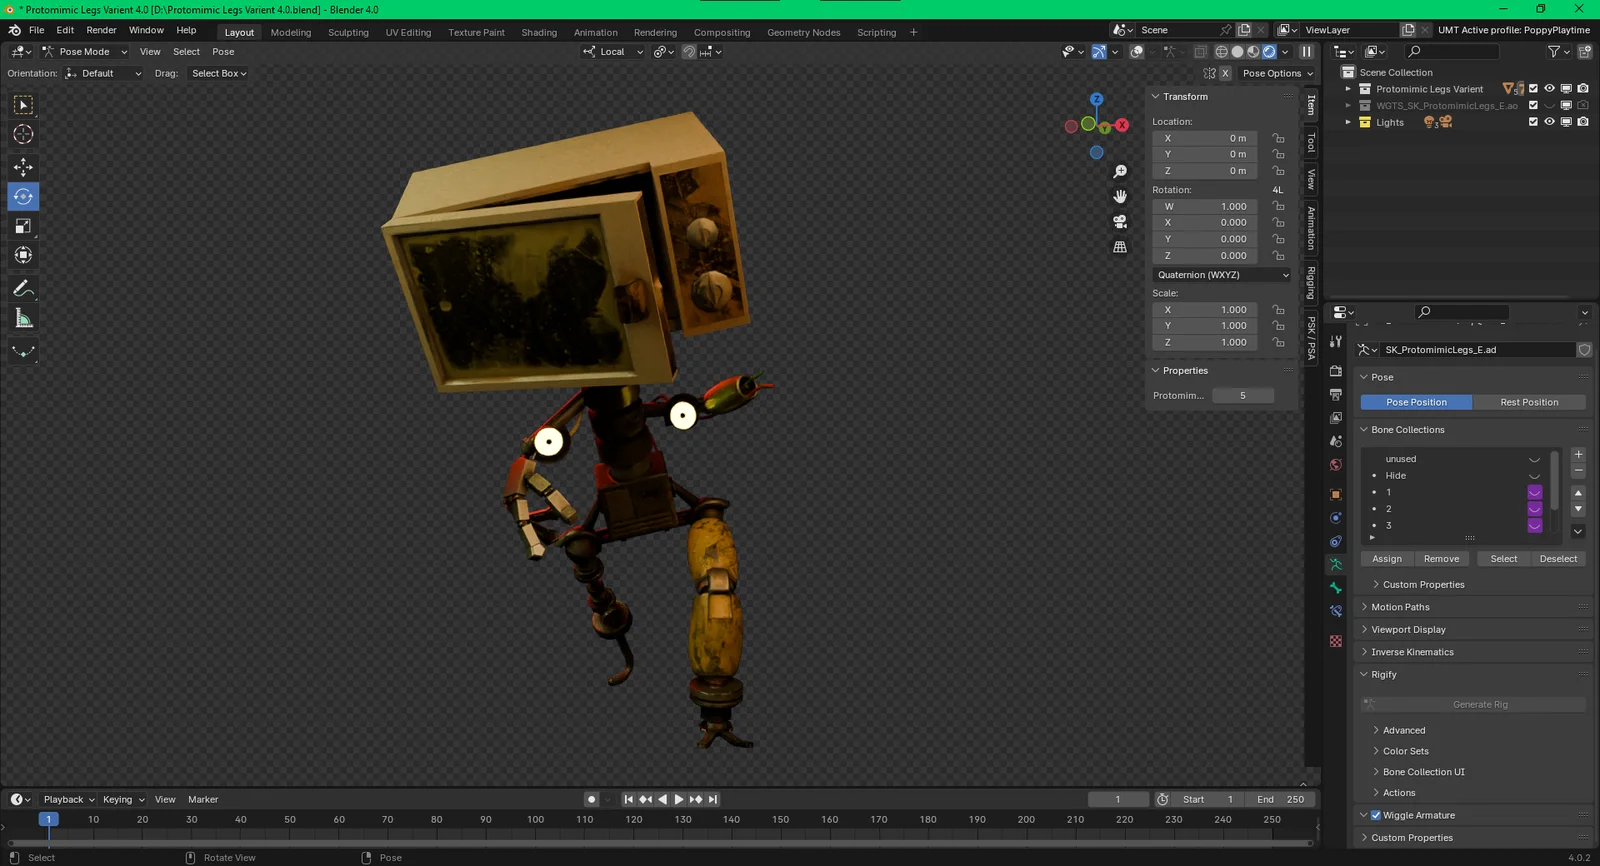Open the Output properties printer icon
The height and width of the screenshot is (866, 1600).
tap(1336, 395)
